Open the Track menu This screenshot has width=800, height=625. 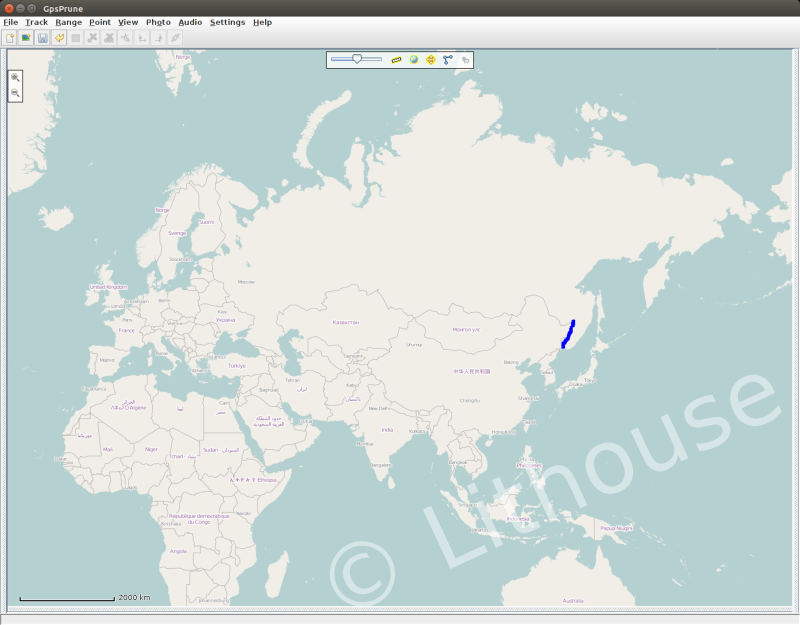pos(36,21)
